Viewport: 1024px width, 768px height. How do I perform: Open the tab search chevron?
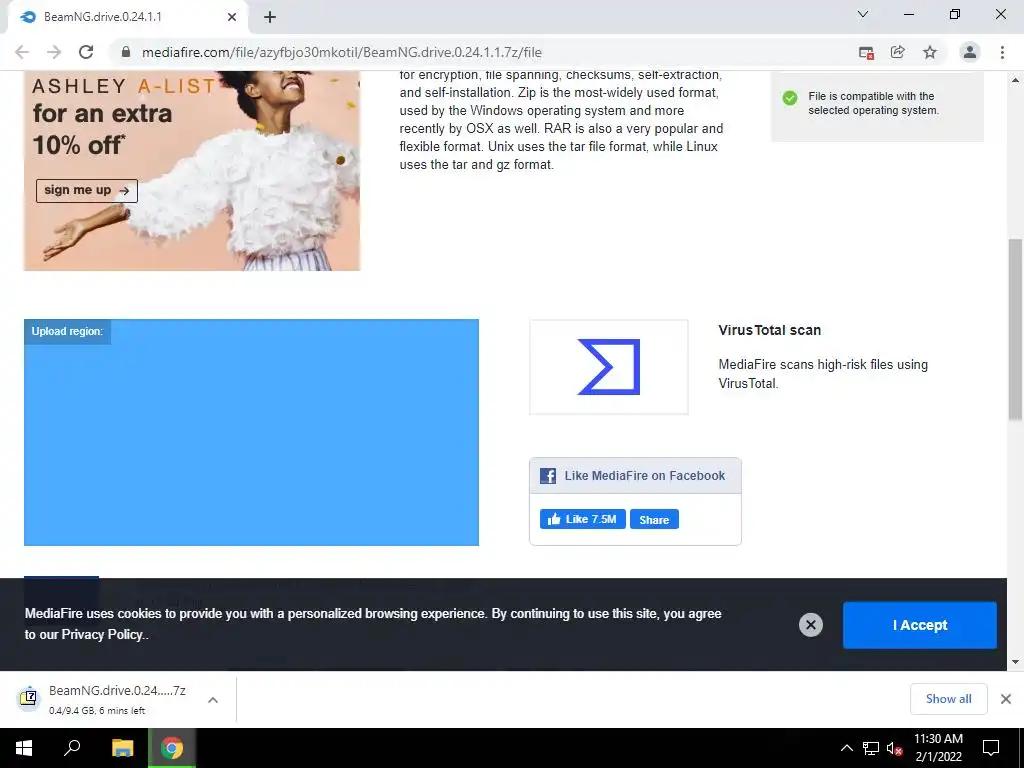coord(863,14)
